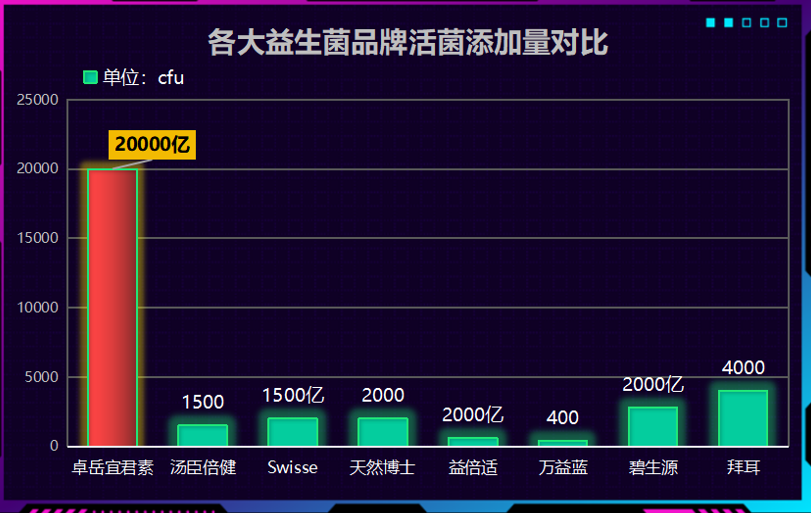Click the chart title 各大益生菌品牌活菌添加量对比
Image resolution: width=811 pixels, height=513 pixels.
407,43
